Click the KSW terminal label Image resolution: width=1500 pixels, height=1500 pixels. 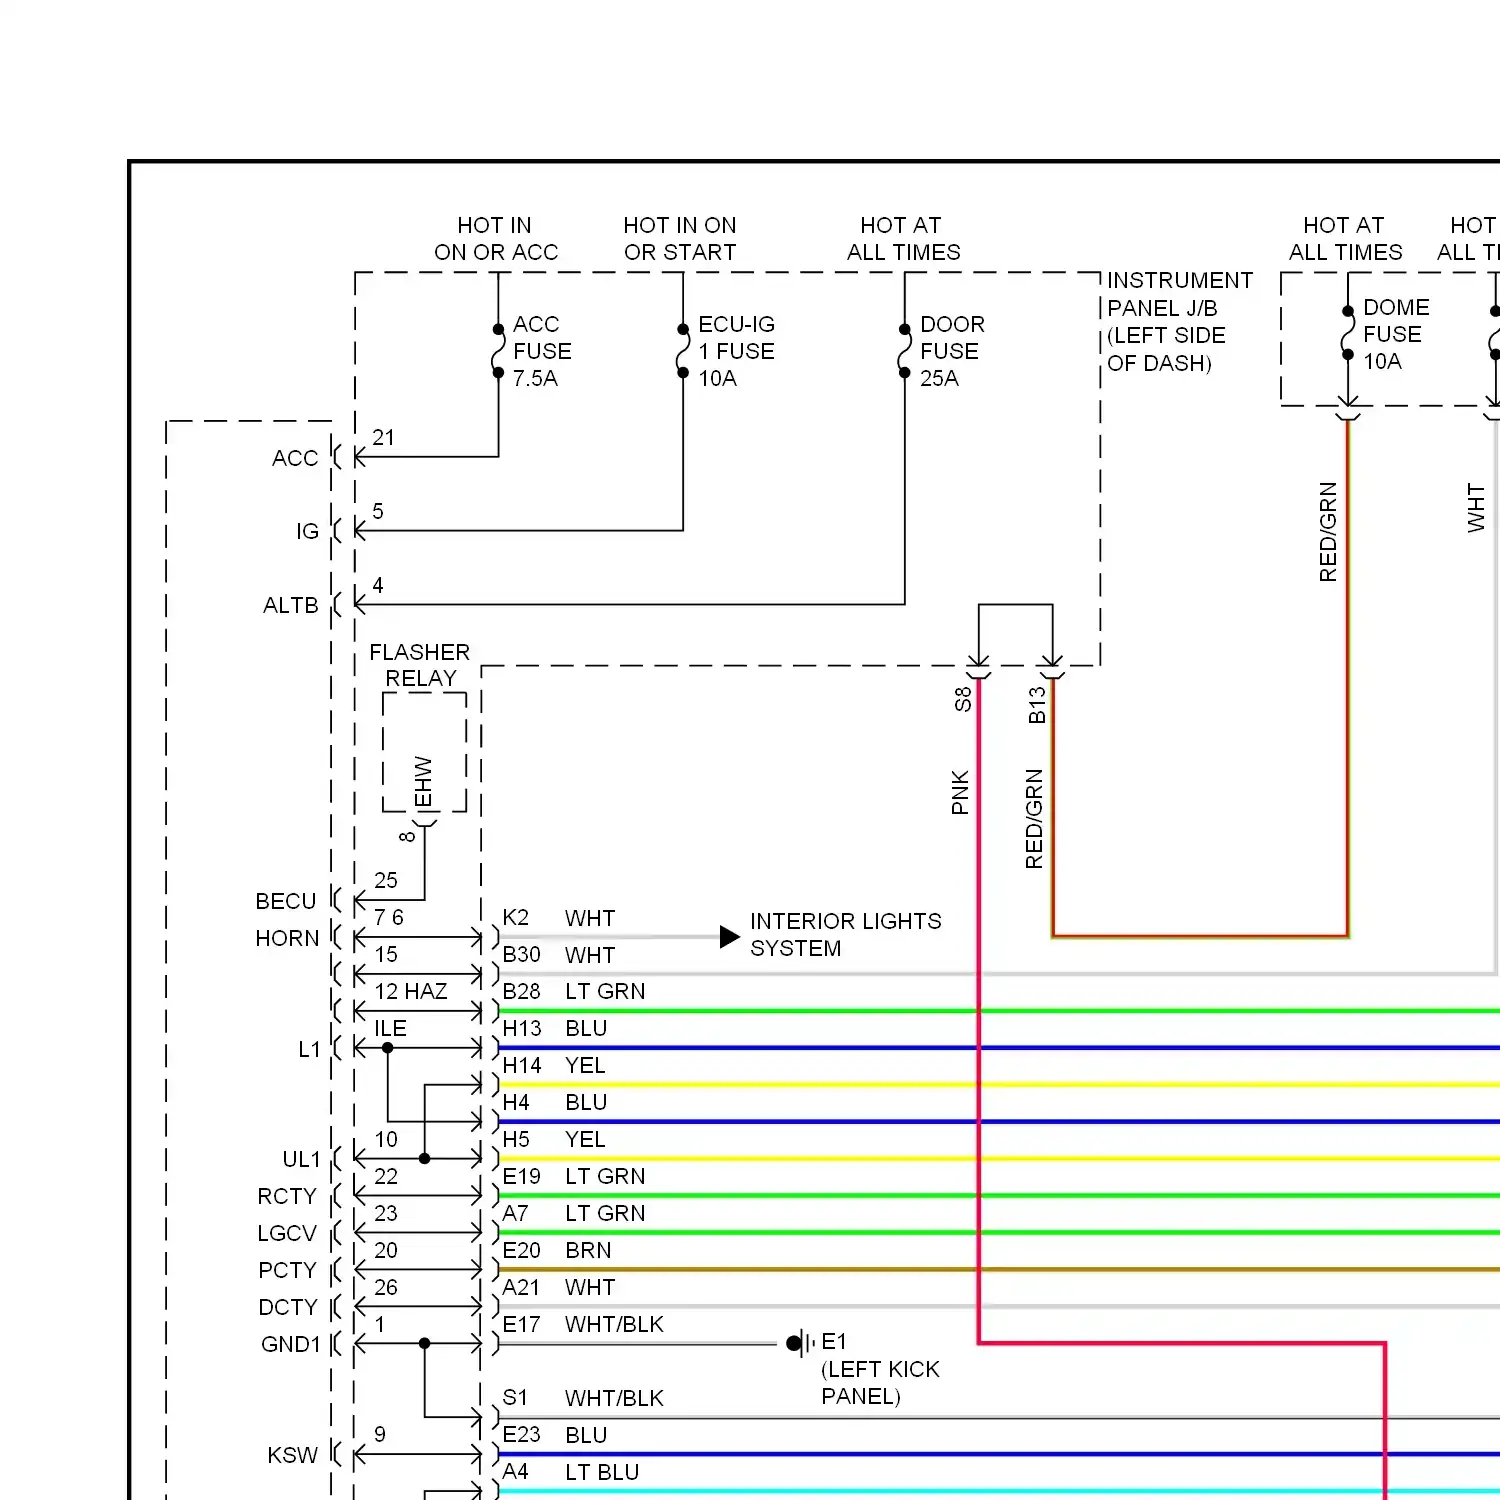click(293, 1455)
